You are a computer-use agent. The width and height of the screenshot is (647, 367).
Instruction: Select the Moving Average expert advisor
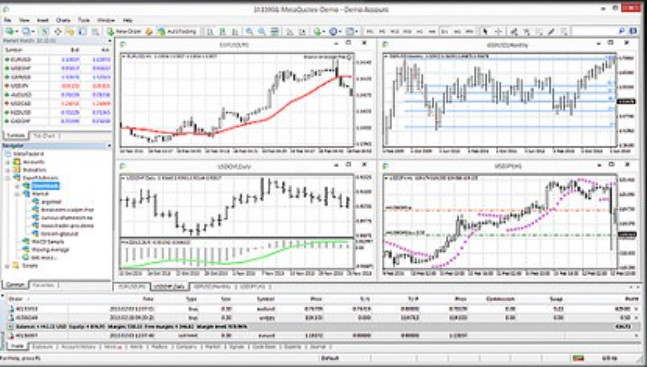(51, 250)
